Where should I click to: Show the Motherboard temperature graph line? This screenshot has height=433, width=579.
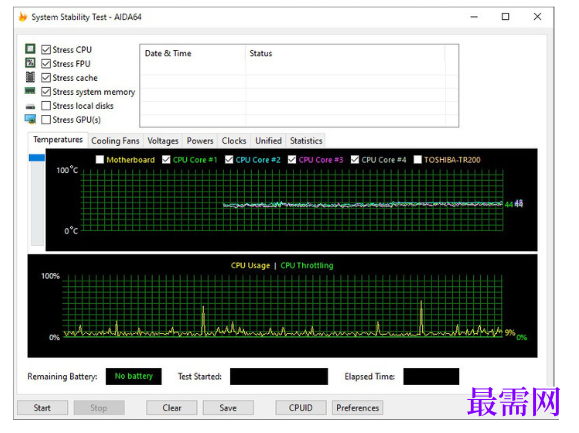pyautogui.click(x=100, y=159)
